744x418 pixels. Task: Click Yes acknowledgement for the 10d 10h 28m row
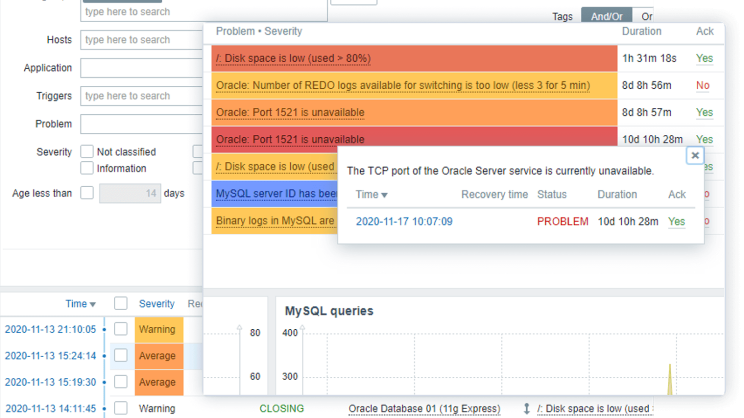704,139
